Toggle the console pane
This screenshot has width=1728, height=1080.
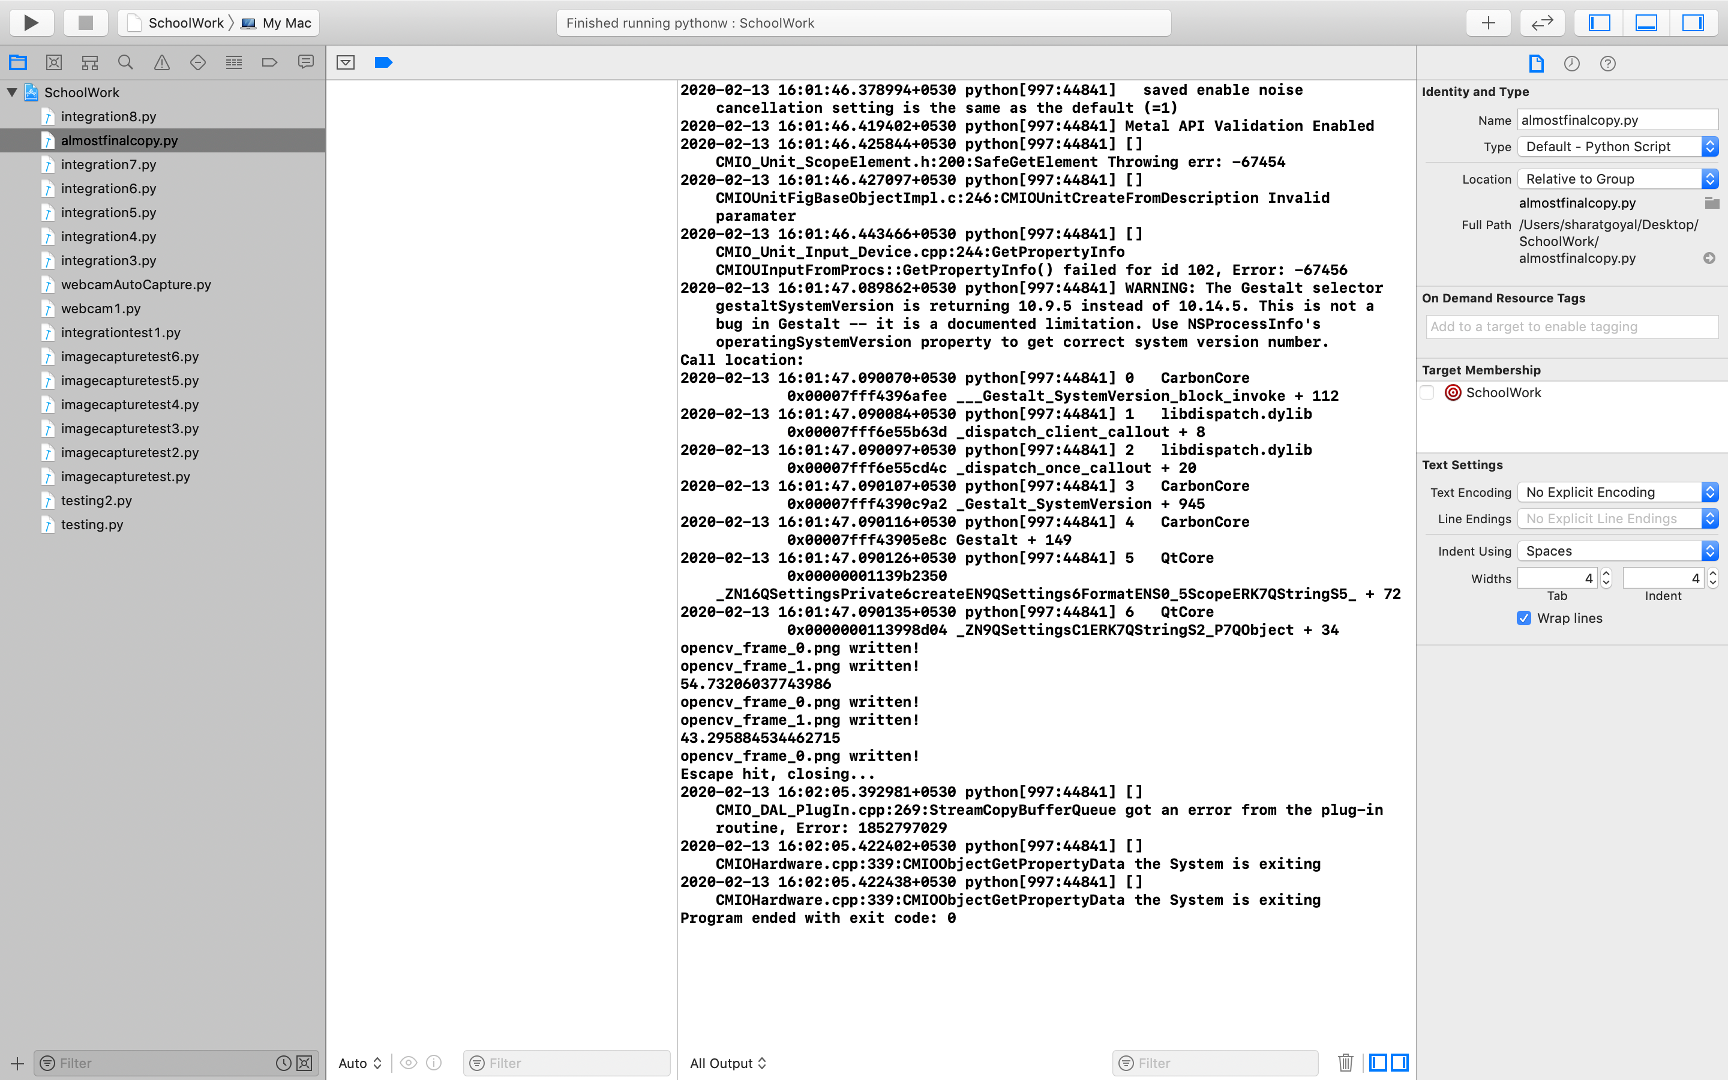click(x=1400, y=1063)
